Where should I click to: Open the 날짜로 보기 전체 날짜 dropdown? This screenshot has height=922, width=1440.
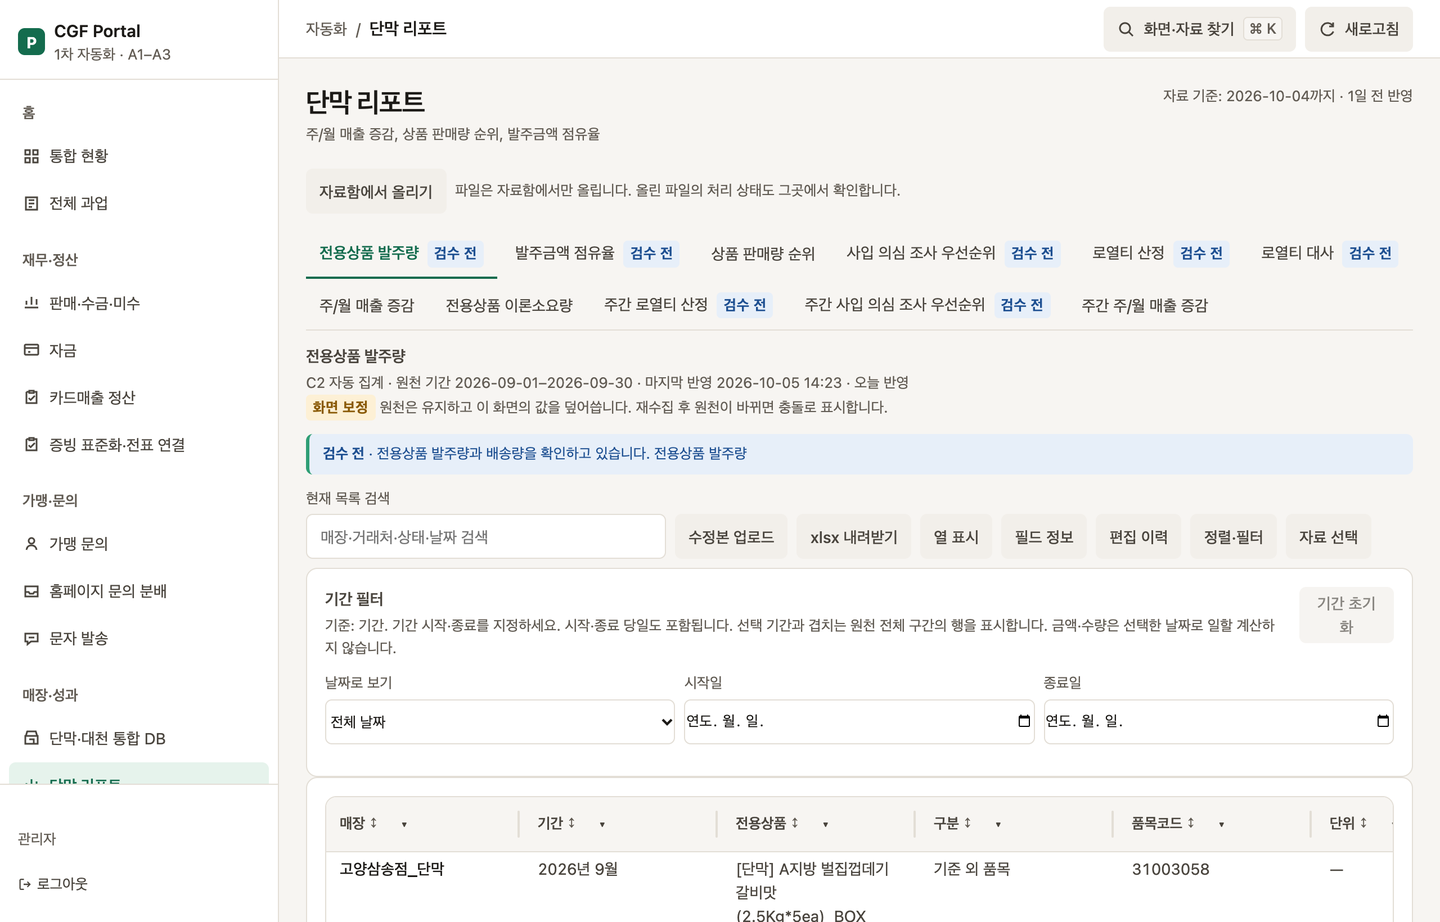pyautogui.click(x=500, y=722)
